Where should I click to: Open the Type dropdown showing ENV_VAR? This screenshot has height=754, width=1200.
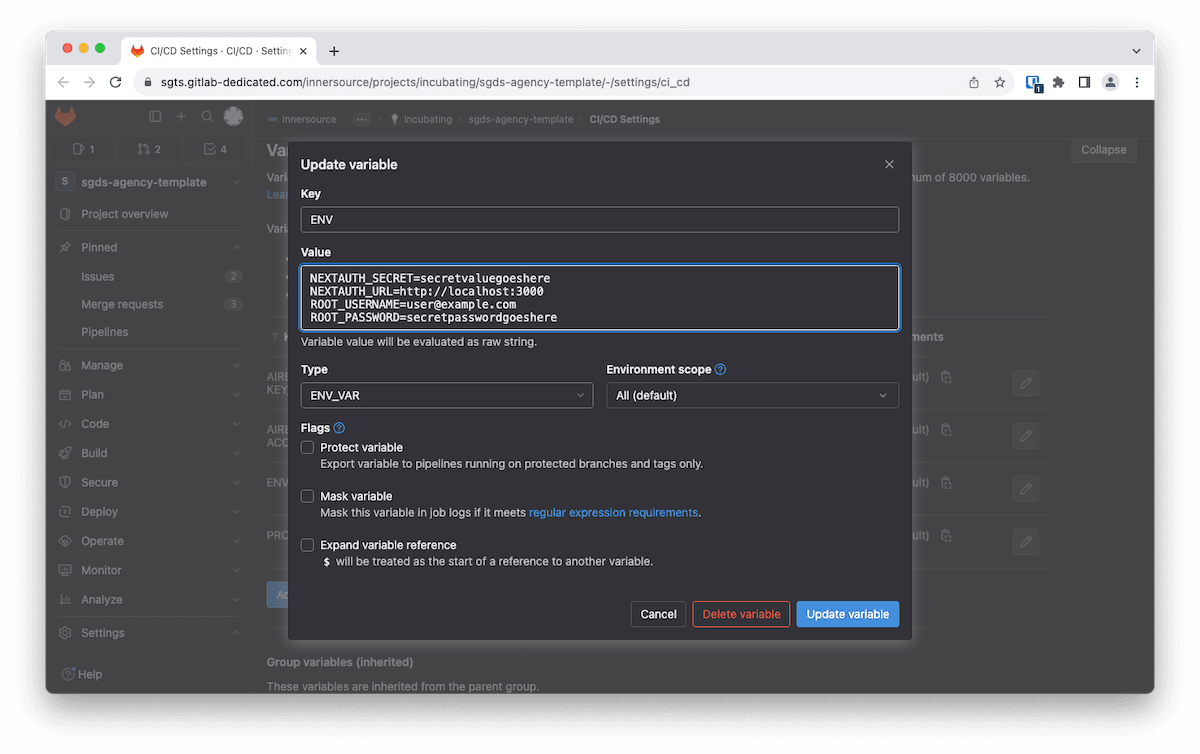[x=446, y=395]
